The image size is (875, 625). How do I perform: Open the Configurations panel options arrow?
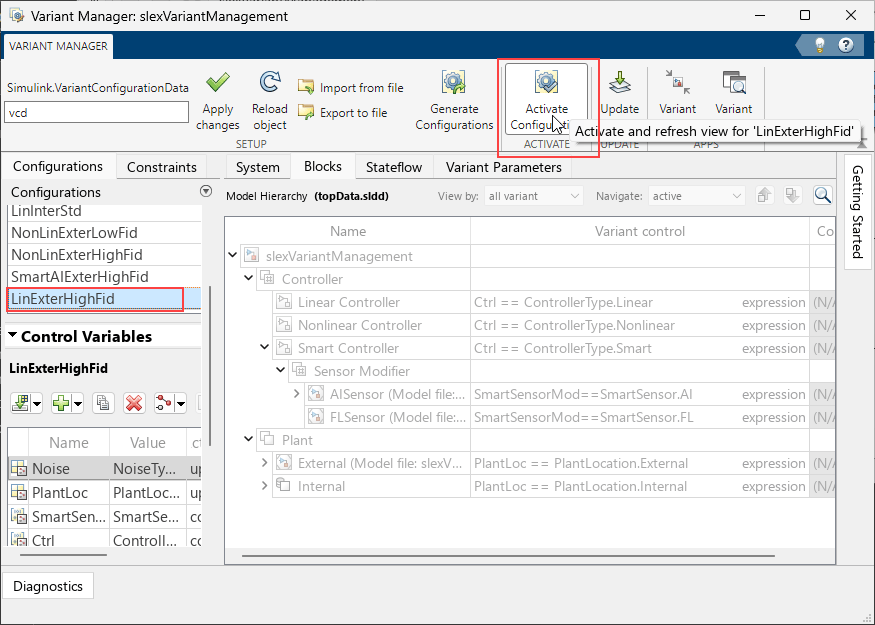(x=206, y=191)
